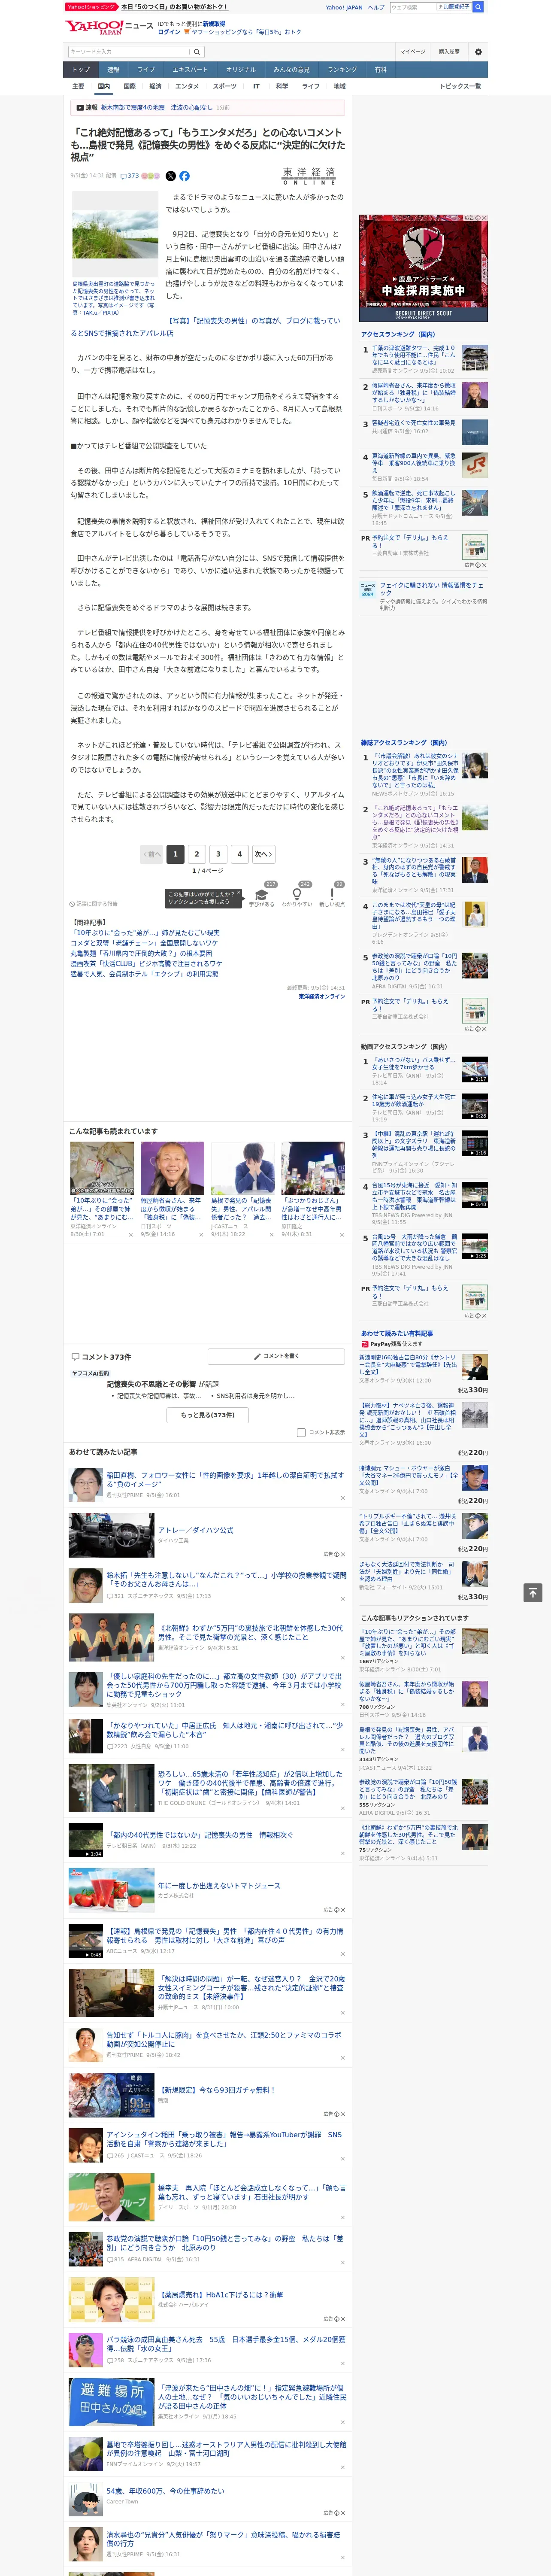Image resolution: width=551 pixels, height=2576 pixels.
Task: Go to article page 4
Action: pos(239,854)
